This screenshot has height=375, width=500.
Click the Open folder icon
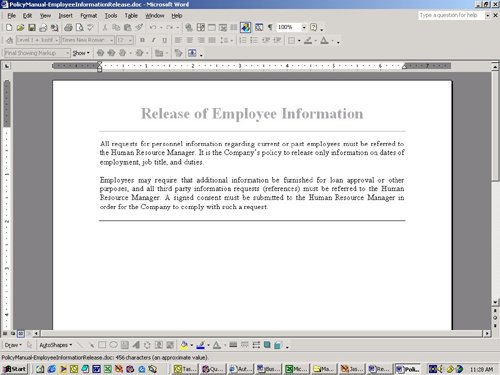click(x=20, y=28)
